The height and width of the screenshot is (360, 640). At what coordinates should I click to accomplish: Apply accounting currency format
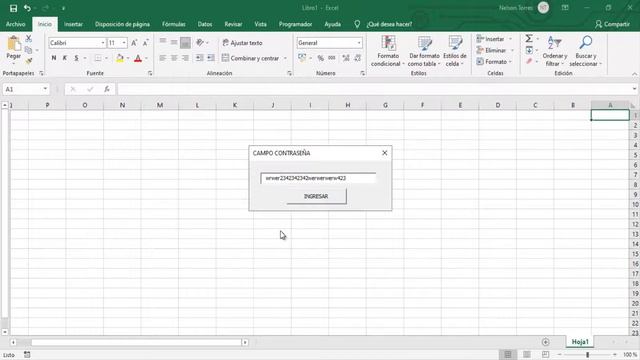click(302, 58)
